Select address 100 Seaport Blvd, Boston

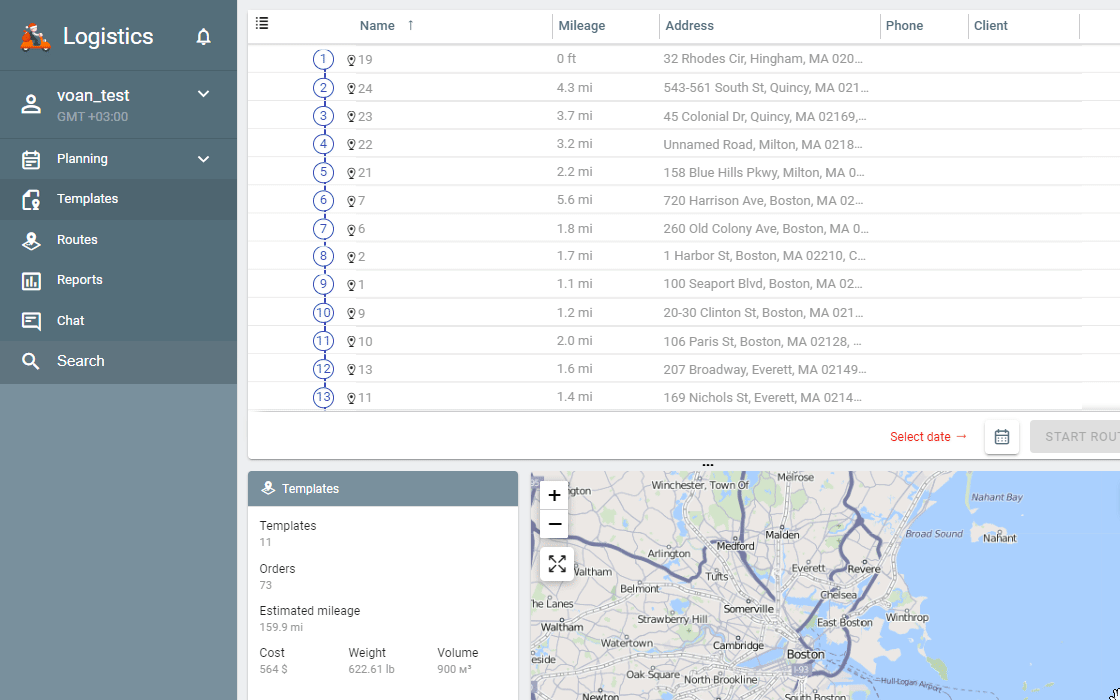763,284
